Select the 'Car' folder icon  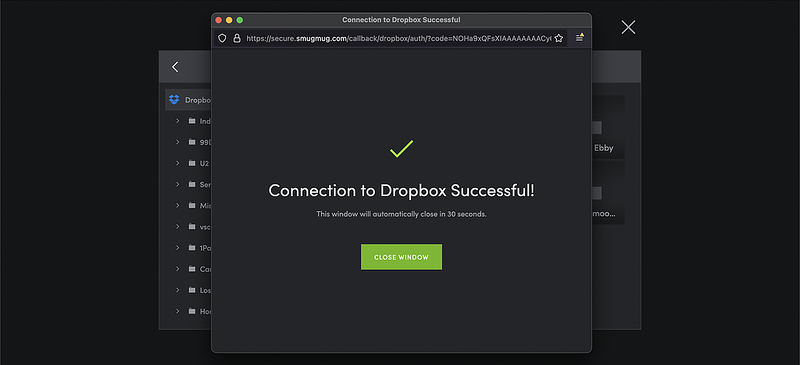[192, 269]
